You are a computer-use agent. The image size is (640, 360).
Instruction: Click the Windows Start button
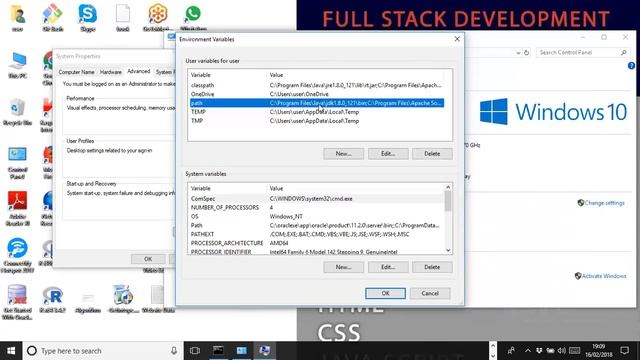(x=11, y=351)
